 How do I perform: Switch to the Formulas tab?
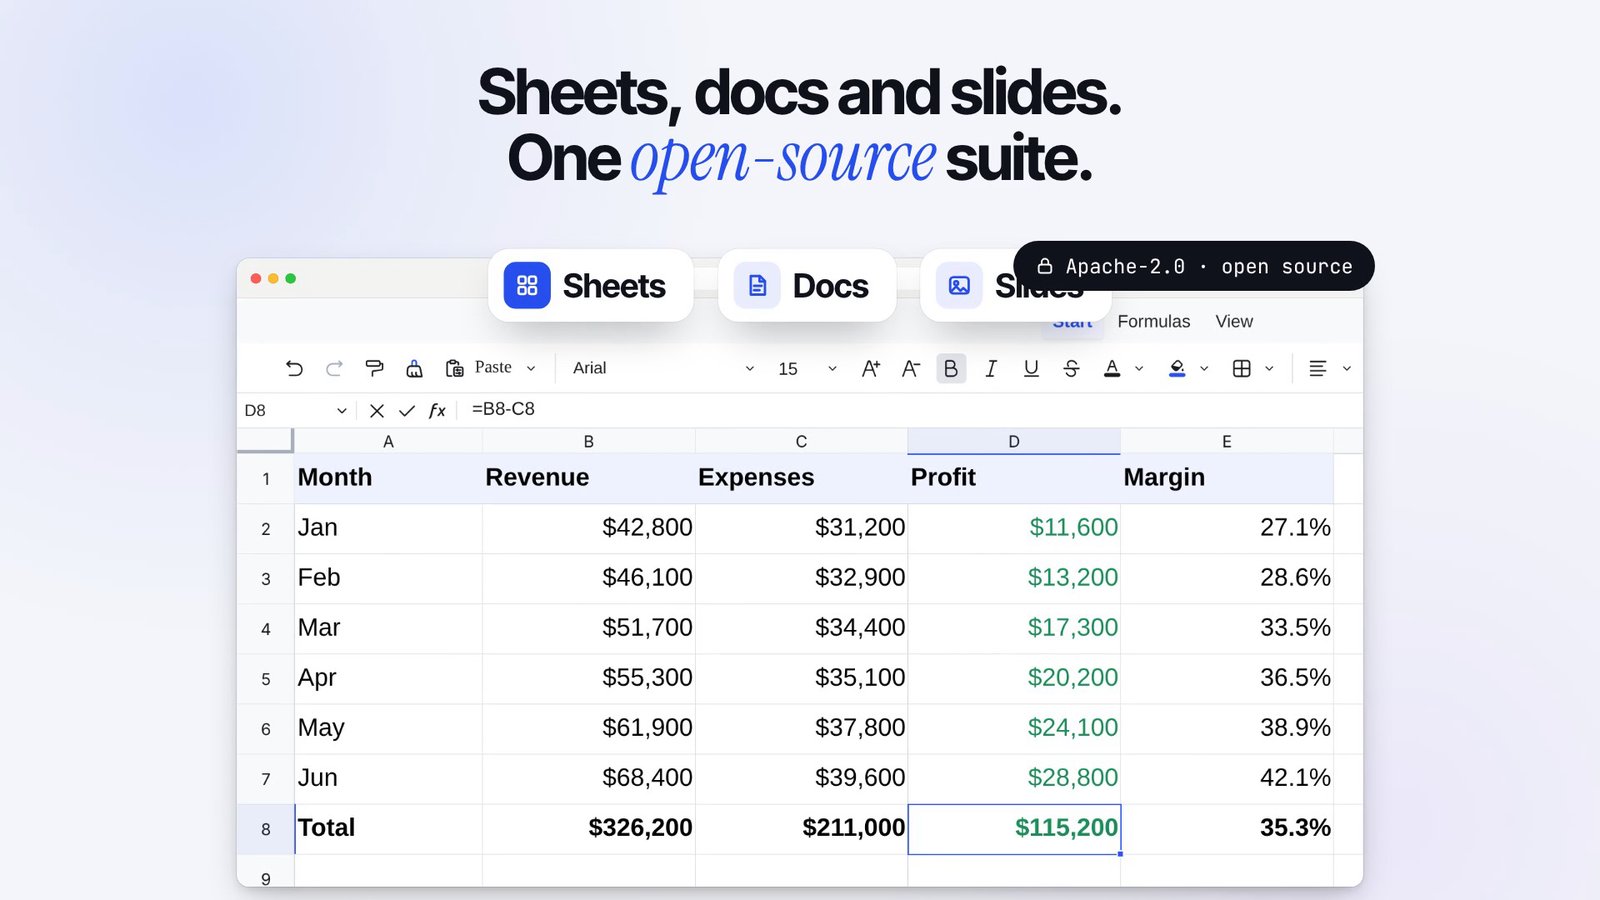1154,321
